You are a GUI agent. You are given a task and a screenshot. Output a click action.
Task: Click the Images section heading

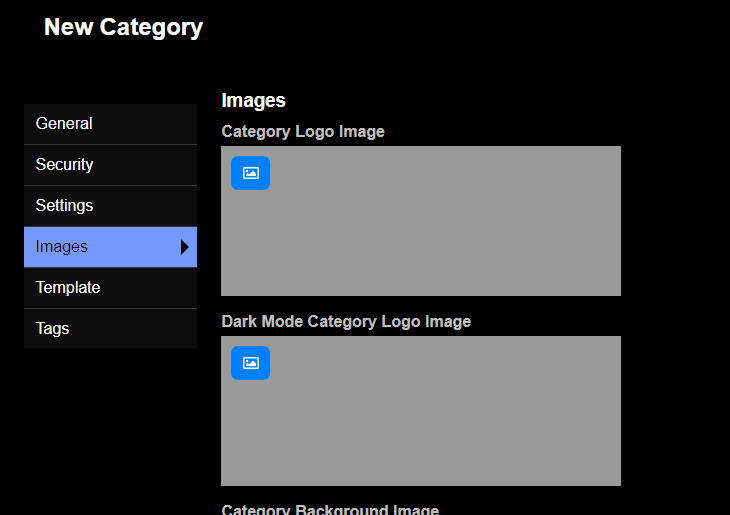click(x=253, y=101)
